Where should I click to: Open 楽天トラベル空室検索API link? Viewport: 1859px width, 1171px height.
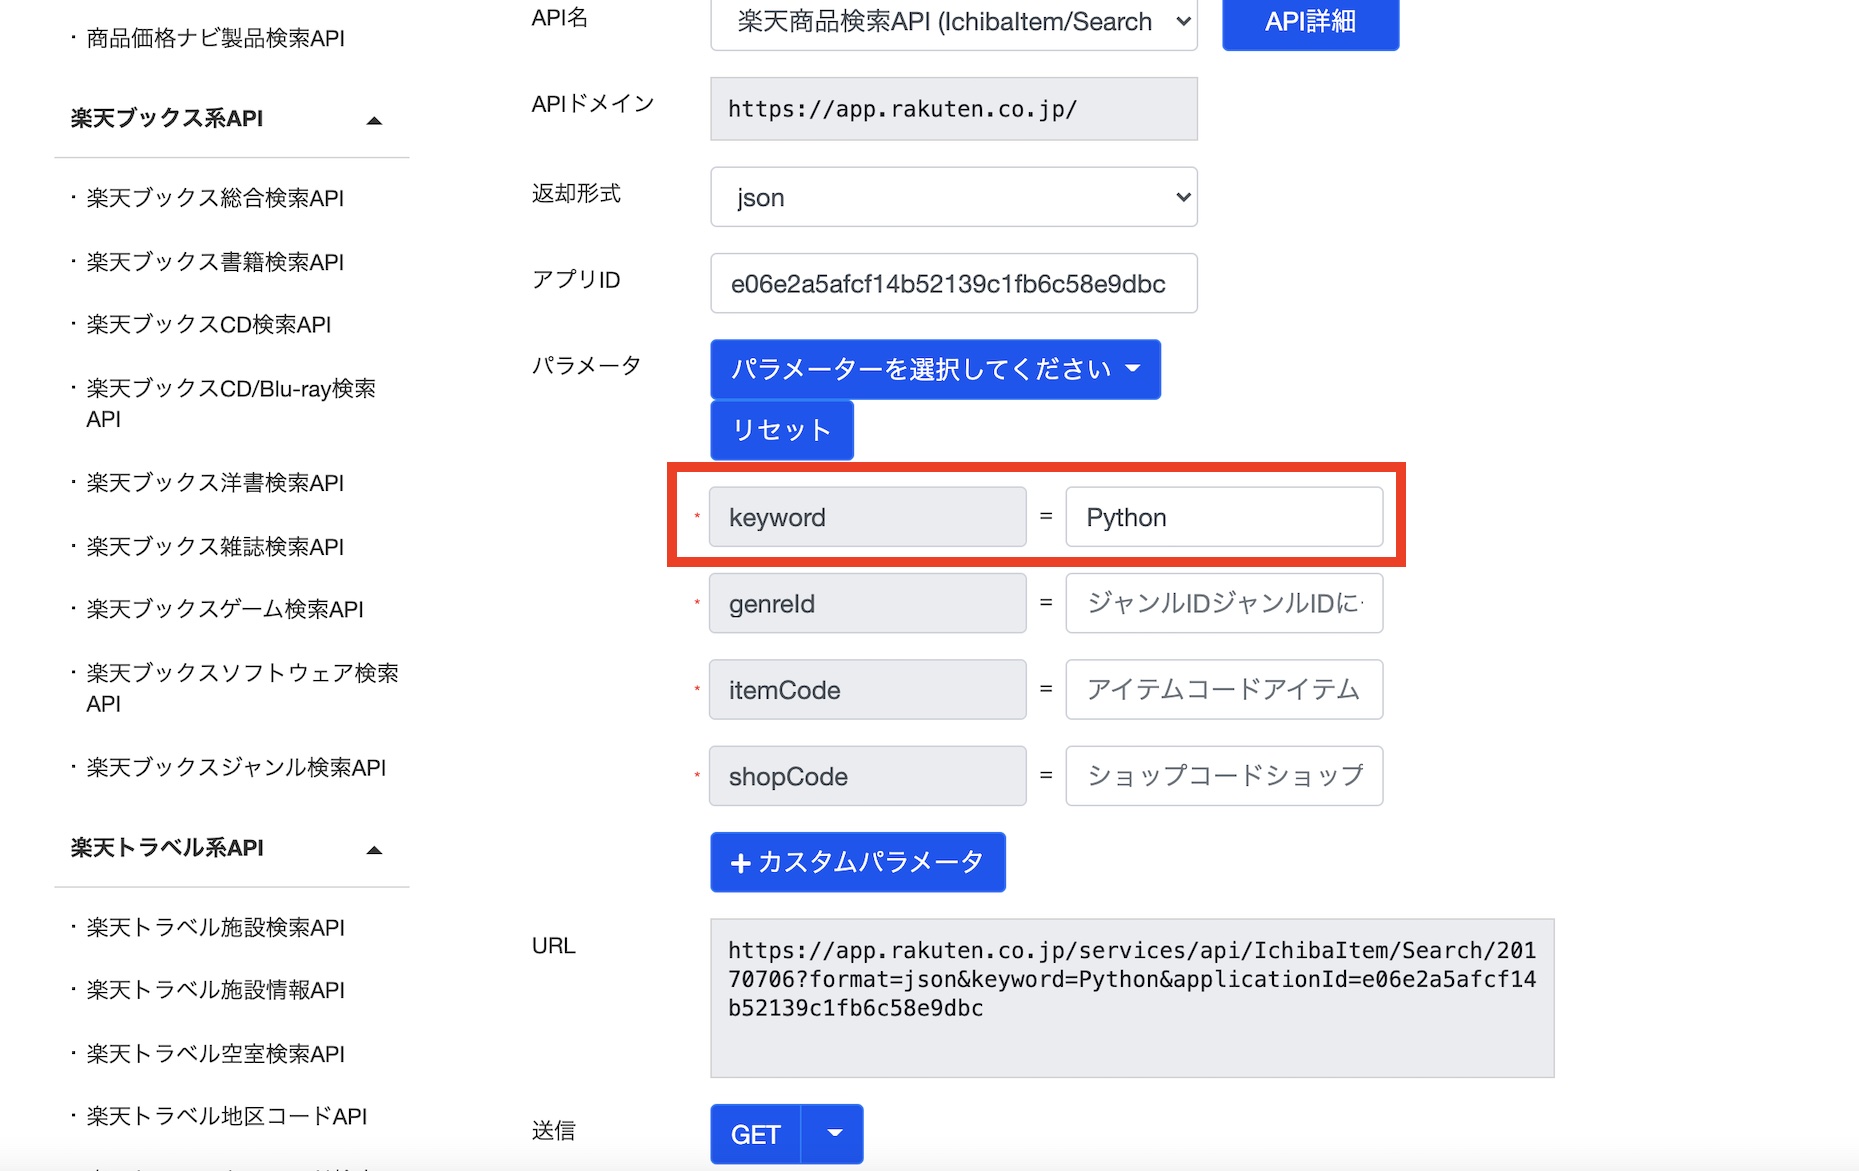point(215,1054)
